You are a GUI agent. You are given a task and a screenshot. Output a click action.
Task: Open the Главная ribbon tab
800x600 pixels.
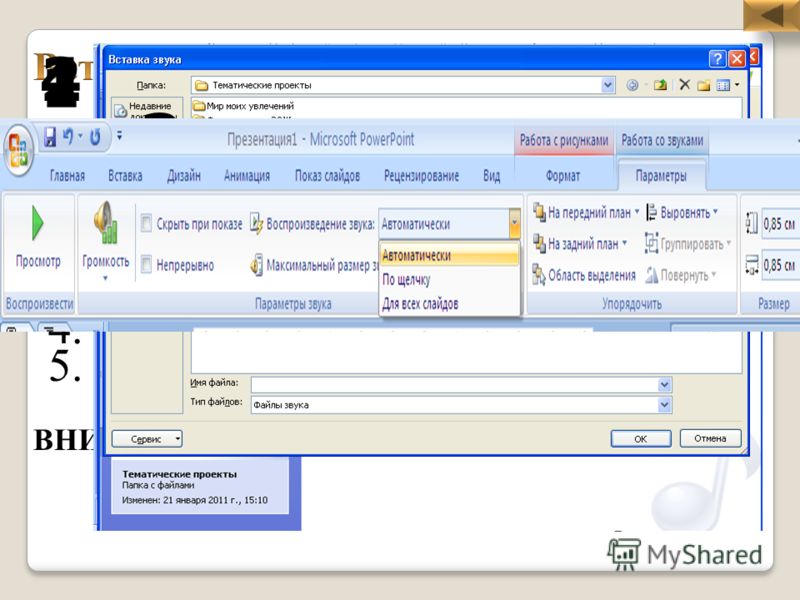click(x=67, y=176)
